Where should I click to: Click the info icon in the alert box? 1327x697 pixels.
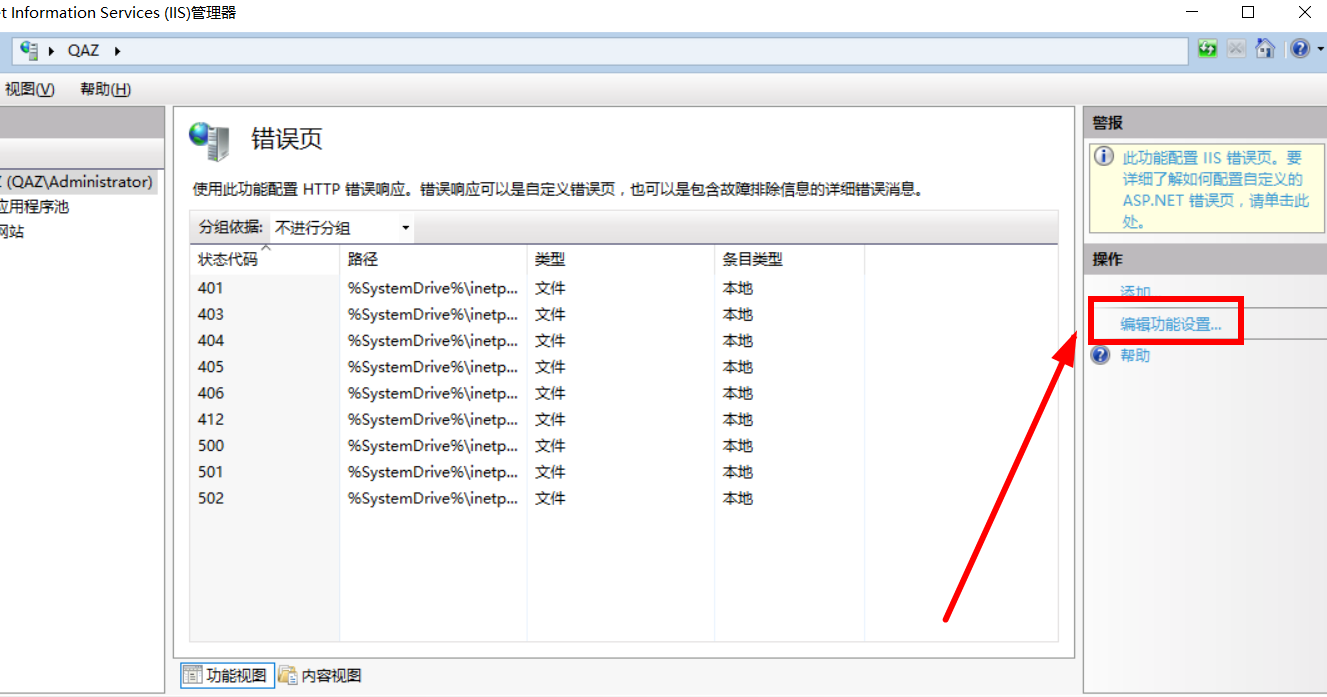point(1104,156)
